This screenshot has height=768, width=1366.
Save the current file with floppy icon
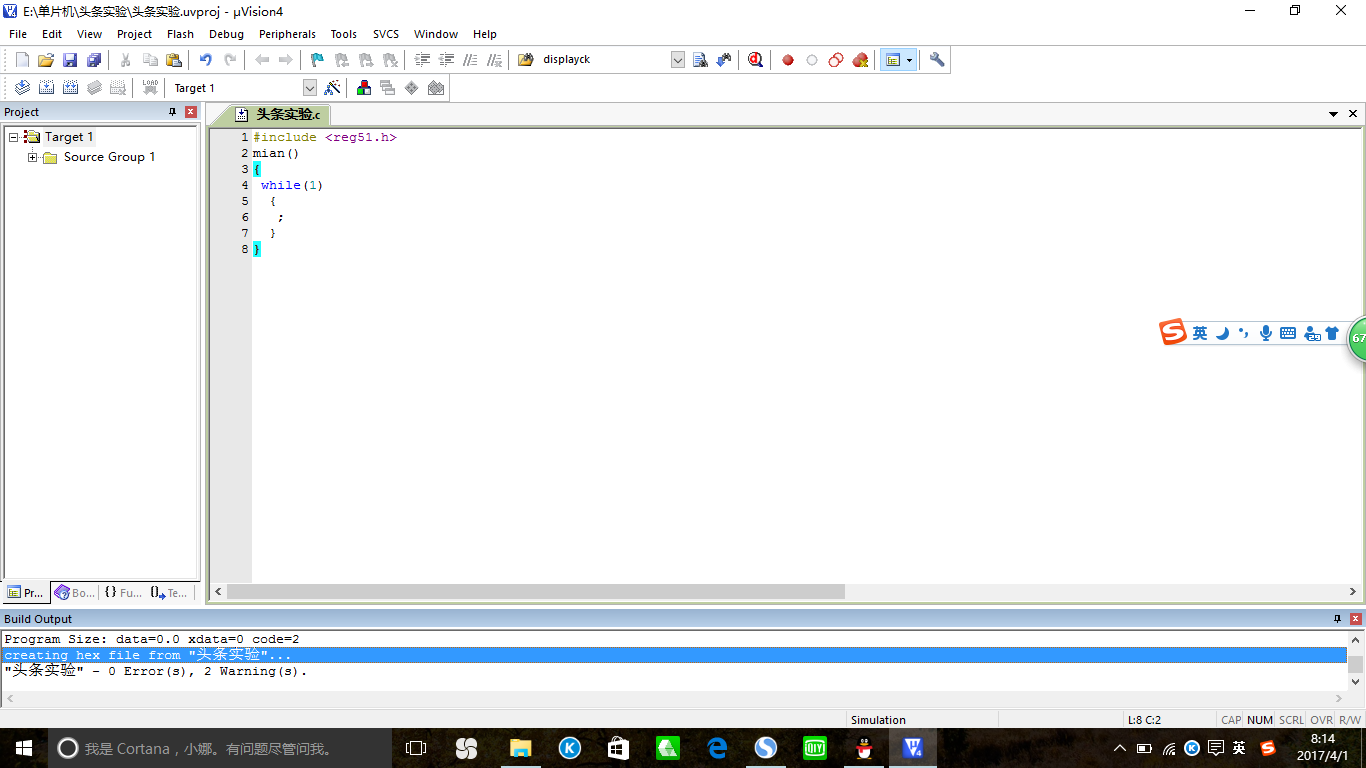pyautogui.click(x=70, y=60)
